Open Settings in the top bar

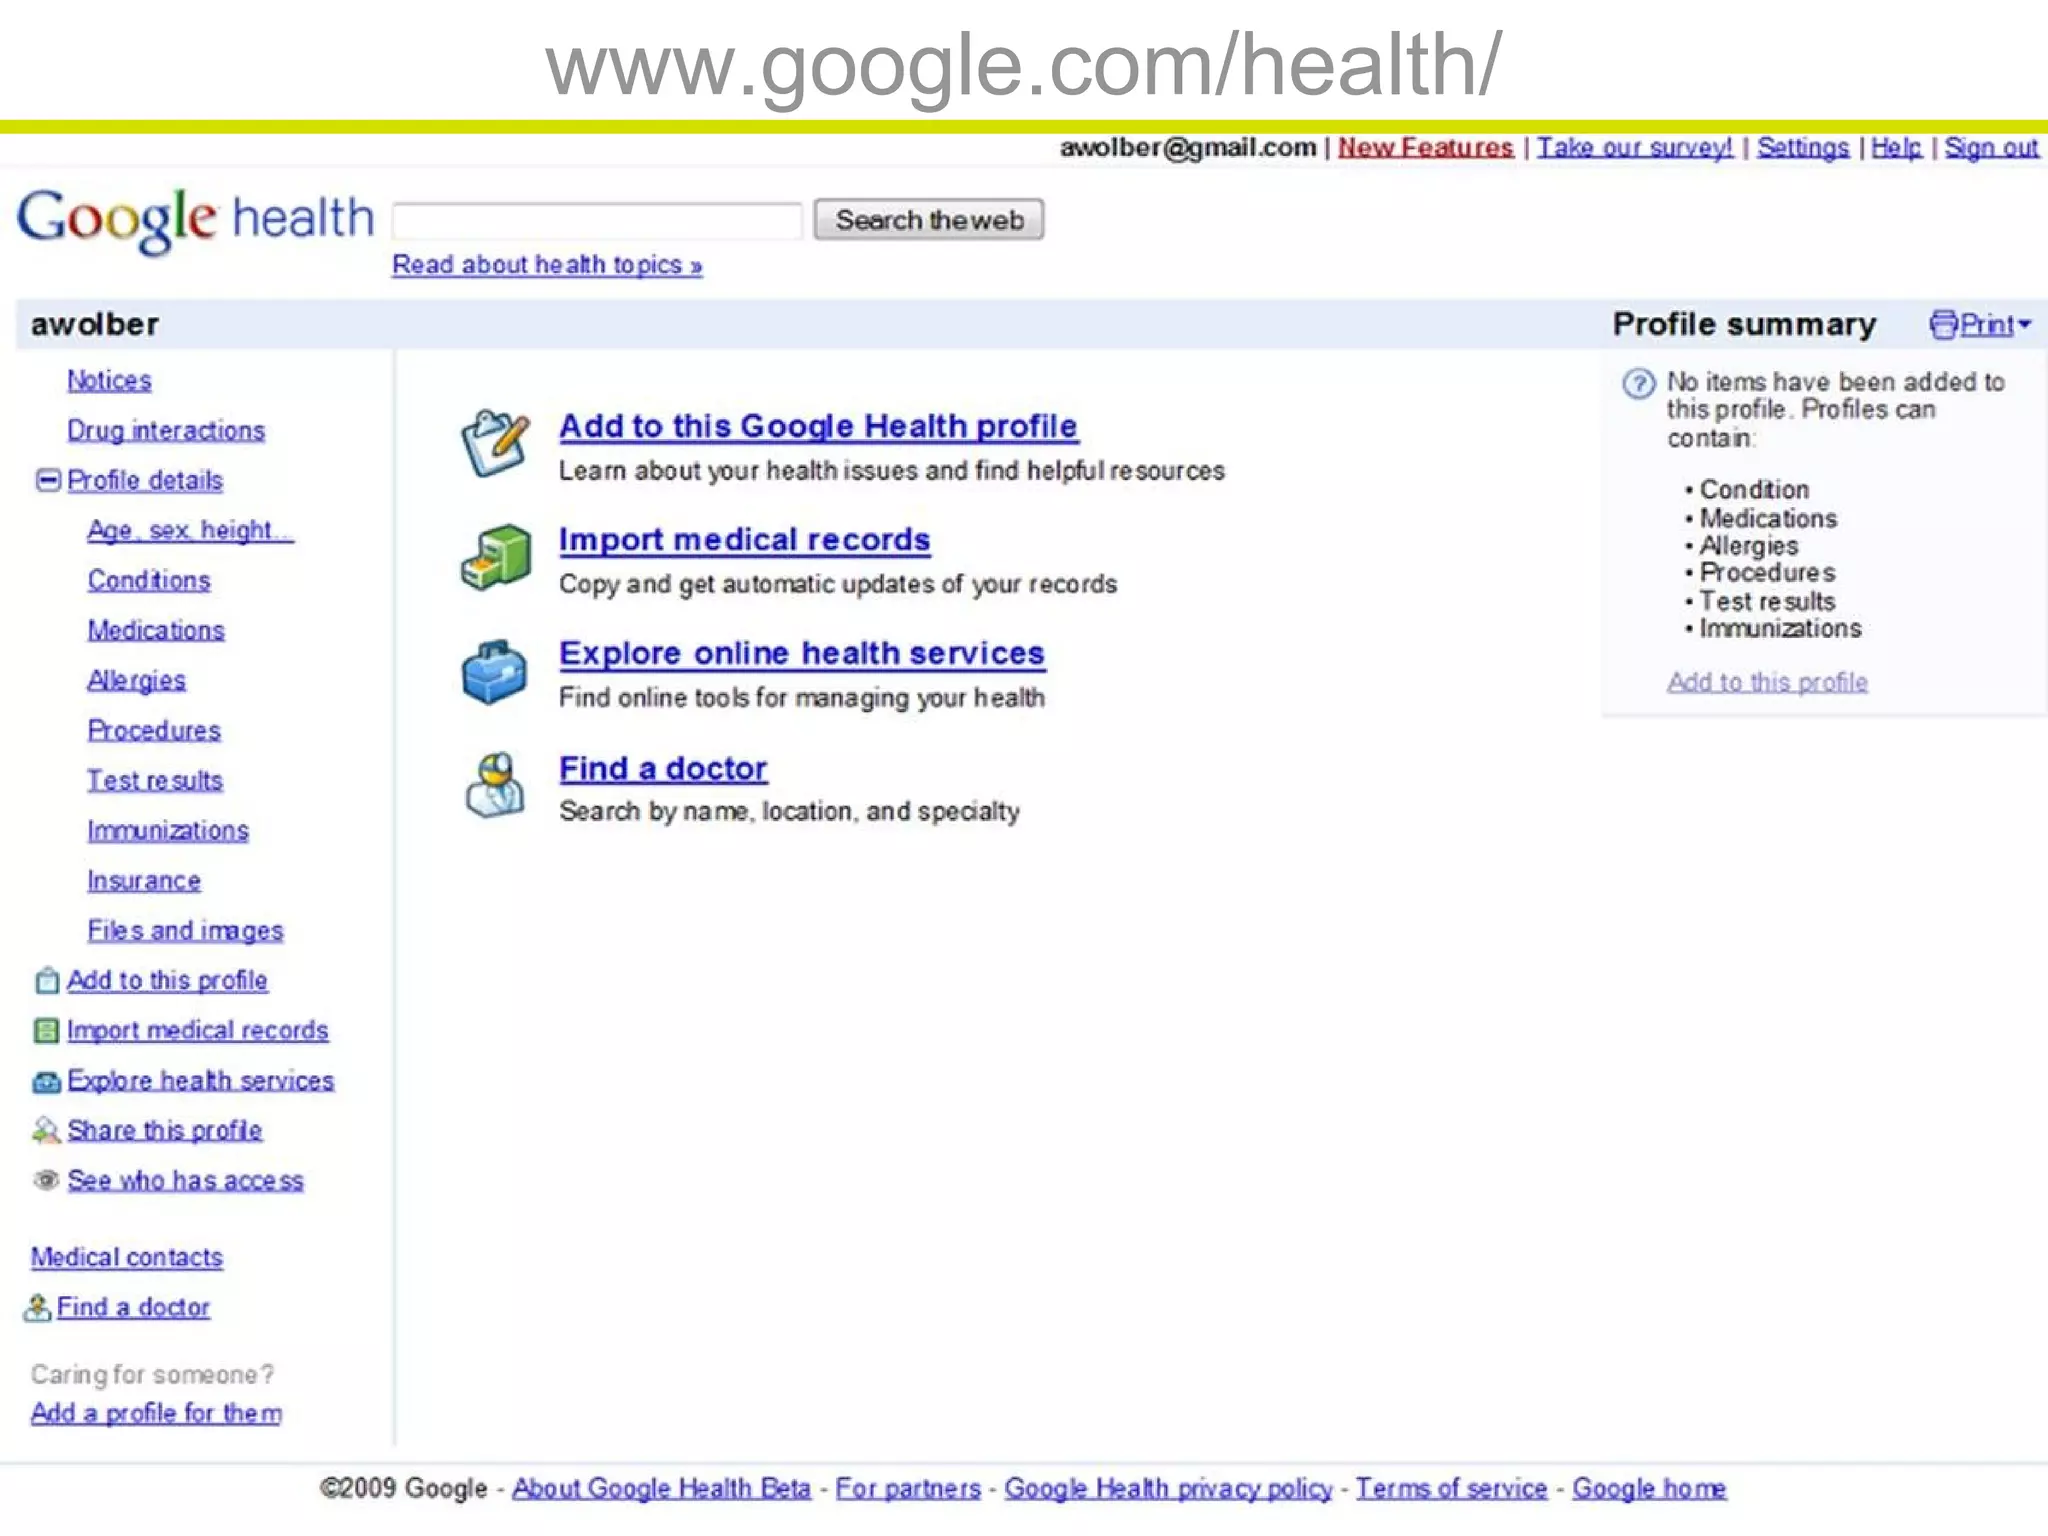pos(1802,148)
